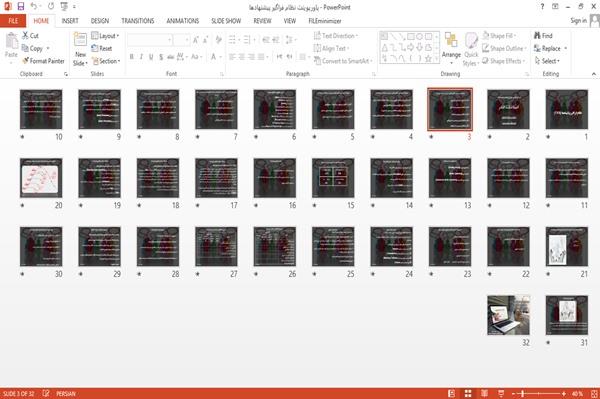Switch to the SLIDE SHOW tab
This screenshot has height=399, width=600.
pyautogui.click(x=226, y=21)
